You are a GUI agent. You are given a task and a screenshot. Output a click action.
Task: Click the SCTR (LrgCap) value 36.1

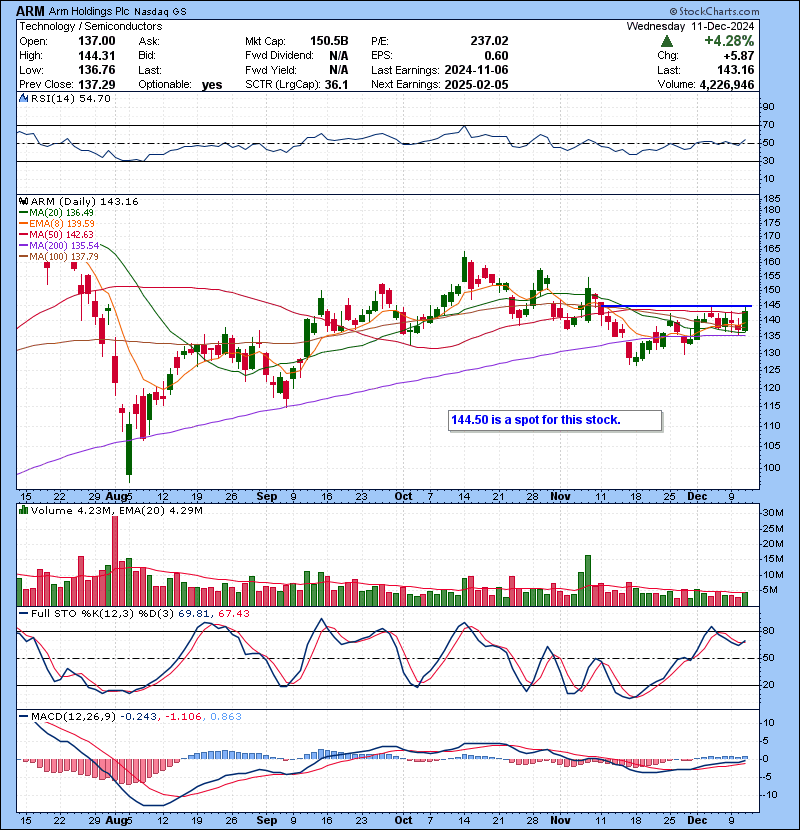[336, 84]
